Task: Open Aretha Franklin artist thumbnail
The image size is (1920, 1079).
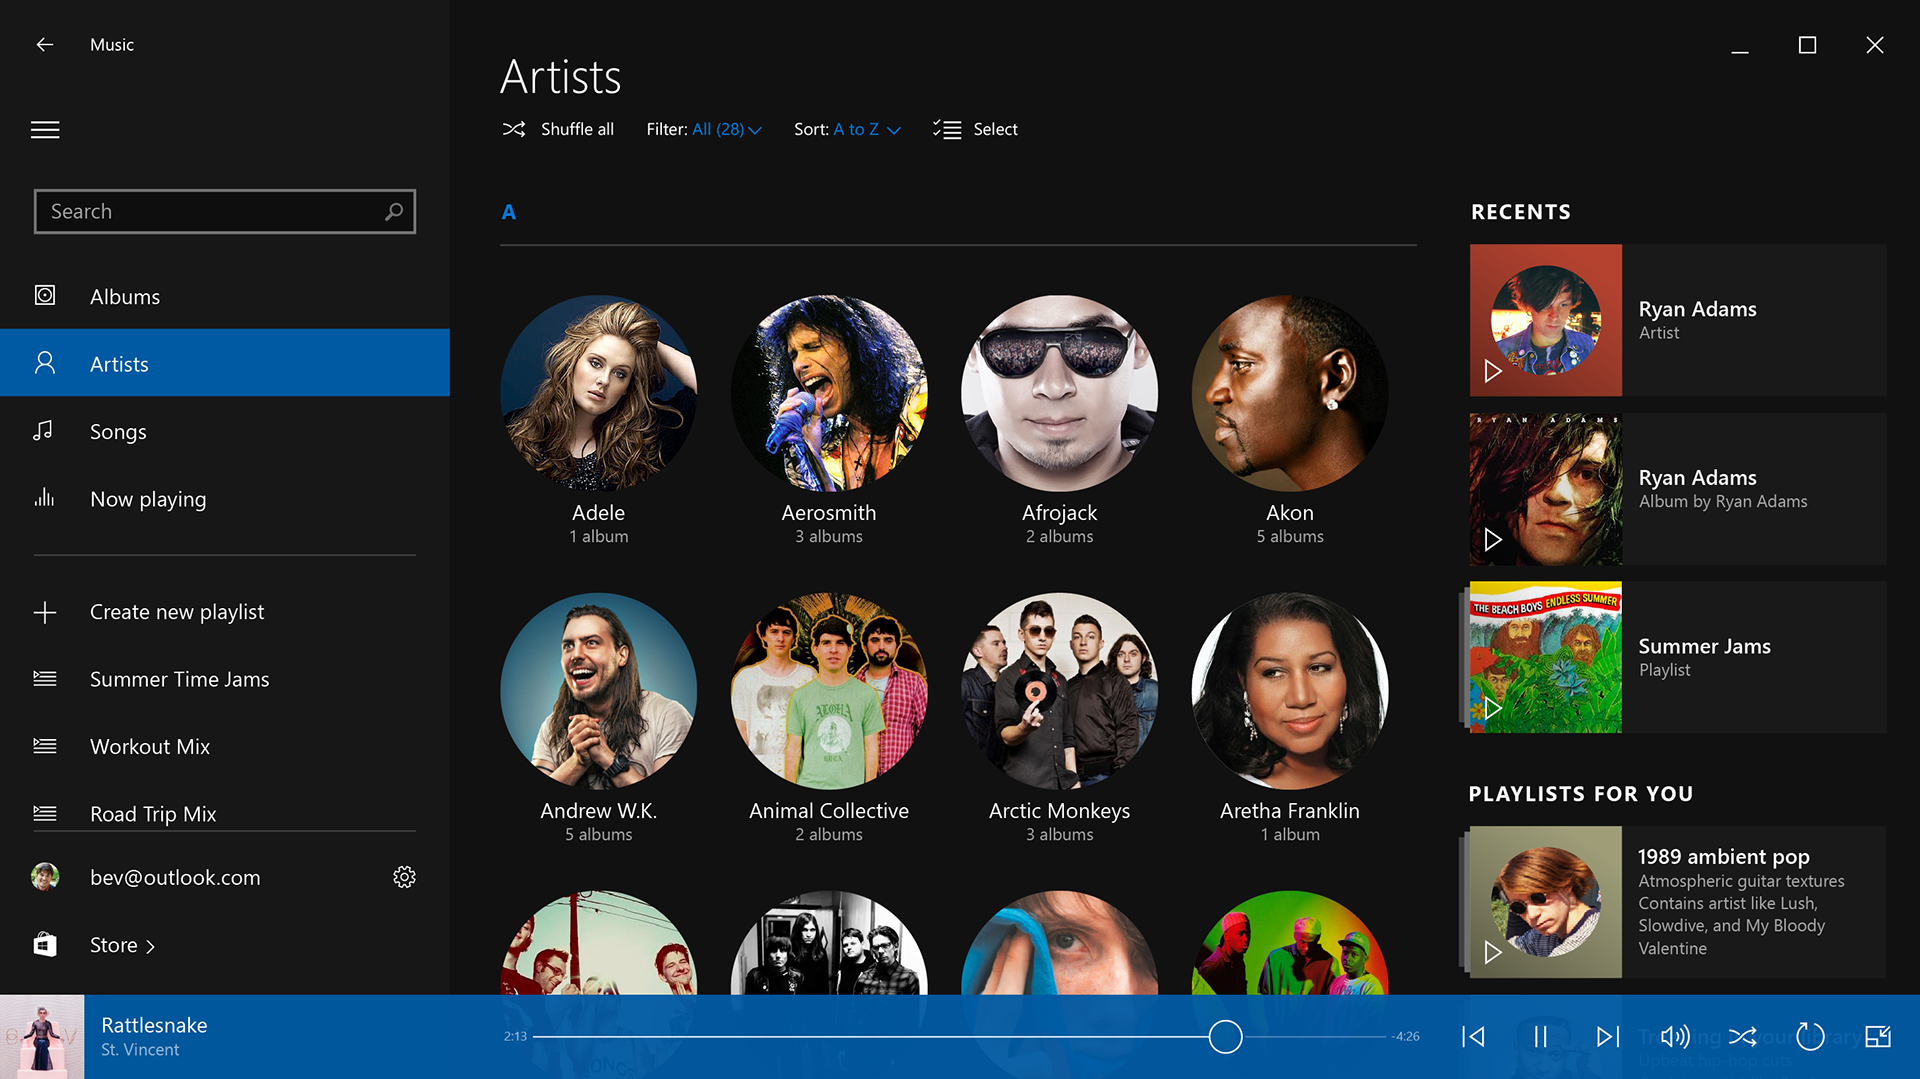Action: coord(1290,691)
